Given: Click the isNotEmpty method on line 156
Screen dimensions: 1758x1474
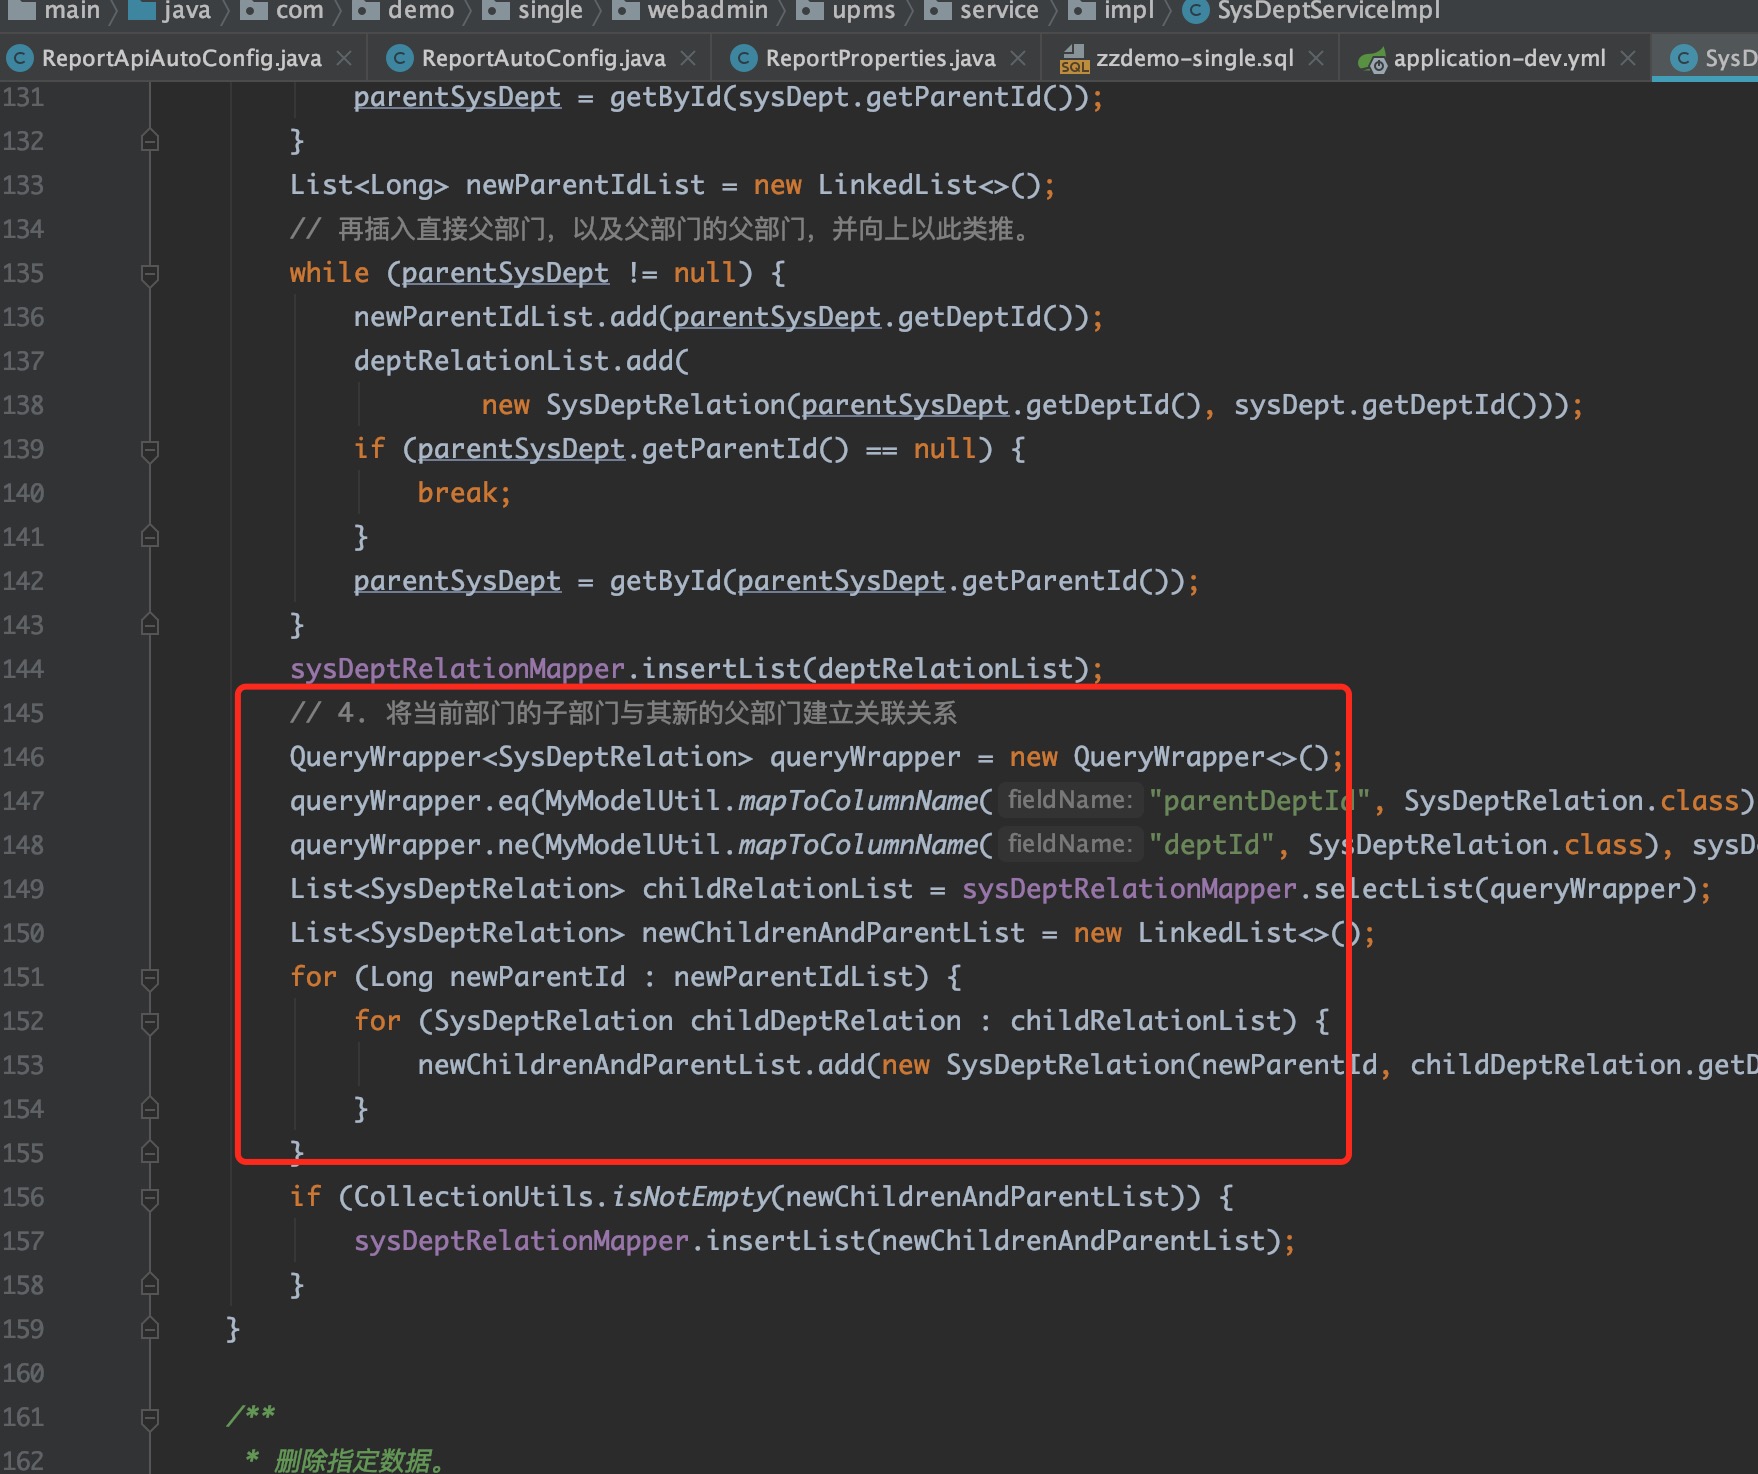Looking at the screenshot, I should coord(690,1197).
